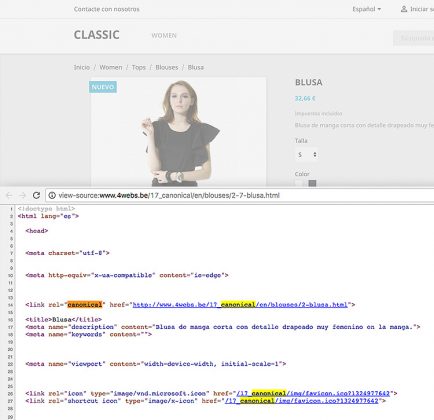
Task: Click the CLASSIC store logo
Action: click(x=97, y=35)
